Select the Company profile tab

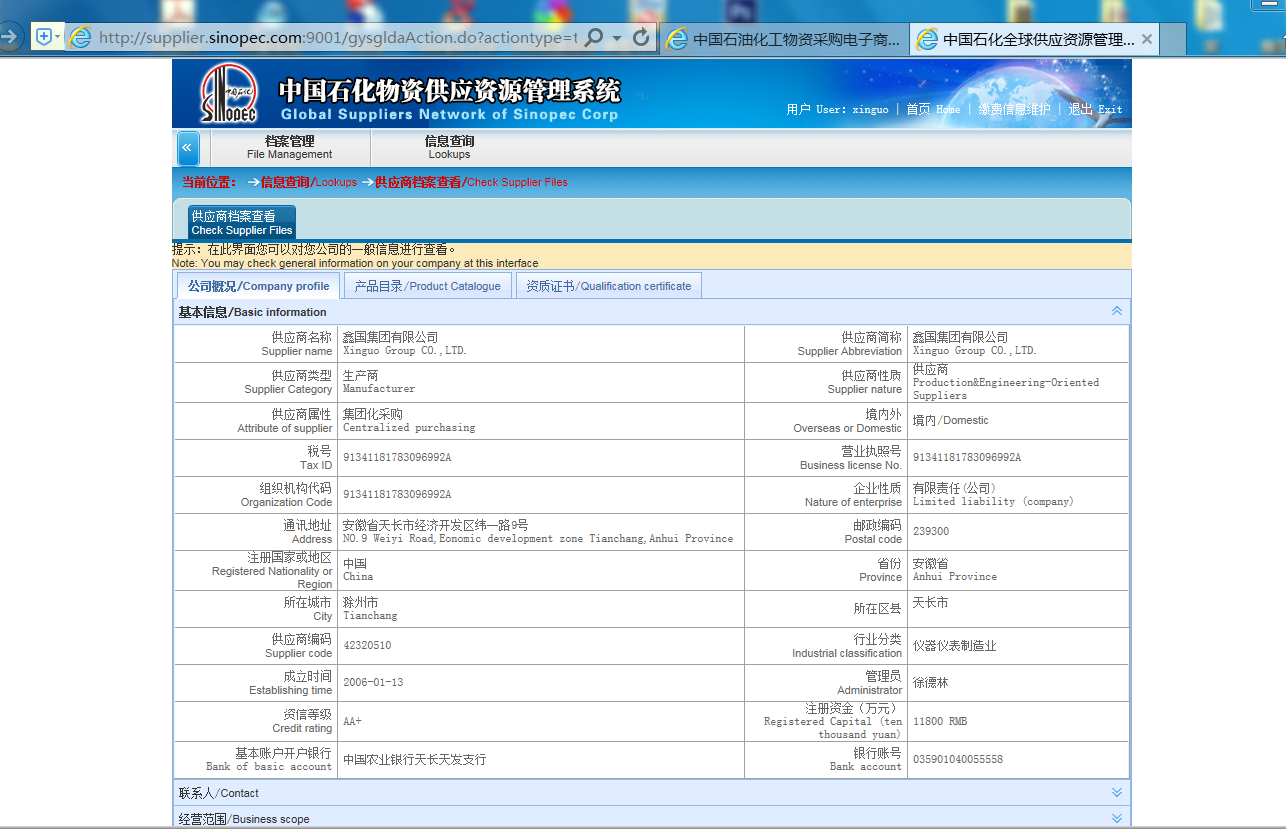(x=258, y=286)
